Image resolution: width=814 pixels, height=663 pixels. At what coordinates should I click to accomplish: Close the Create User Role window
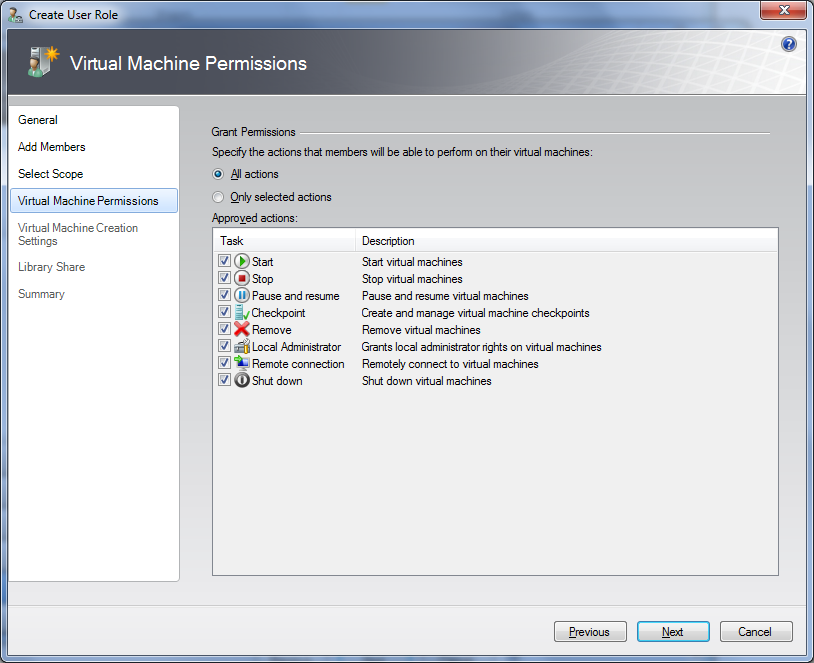(x=784, y=10)
